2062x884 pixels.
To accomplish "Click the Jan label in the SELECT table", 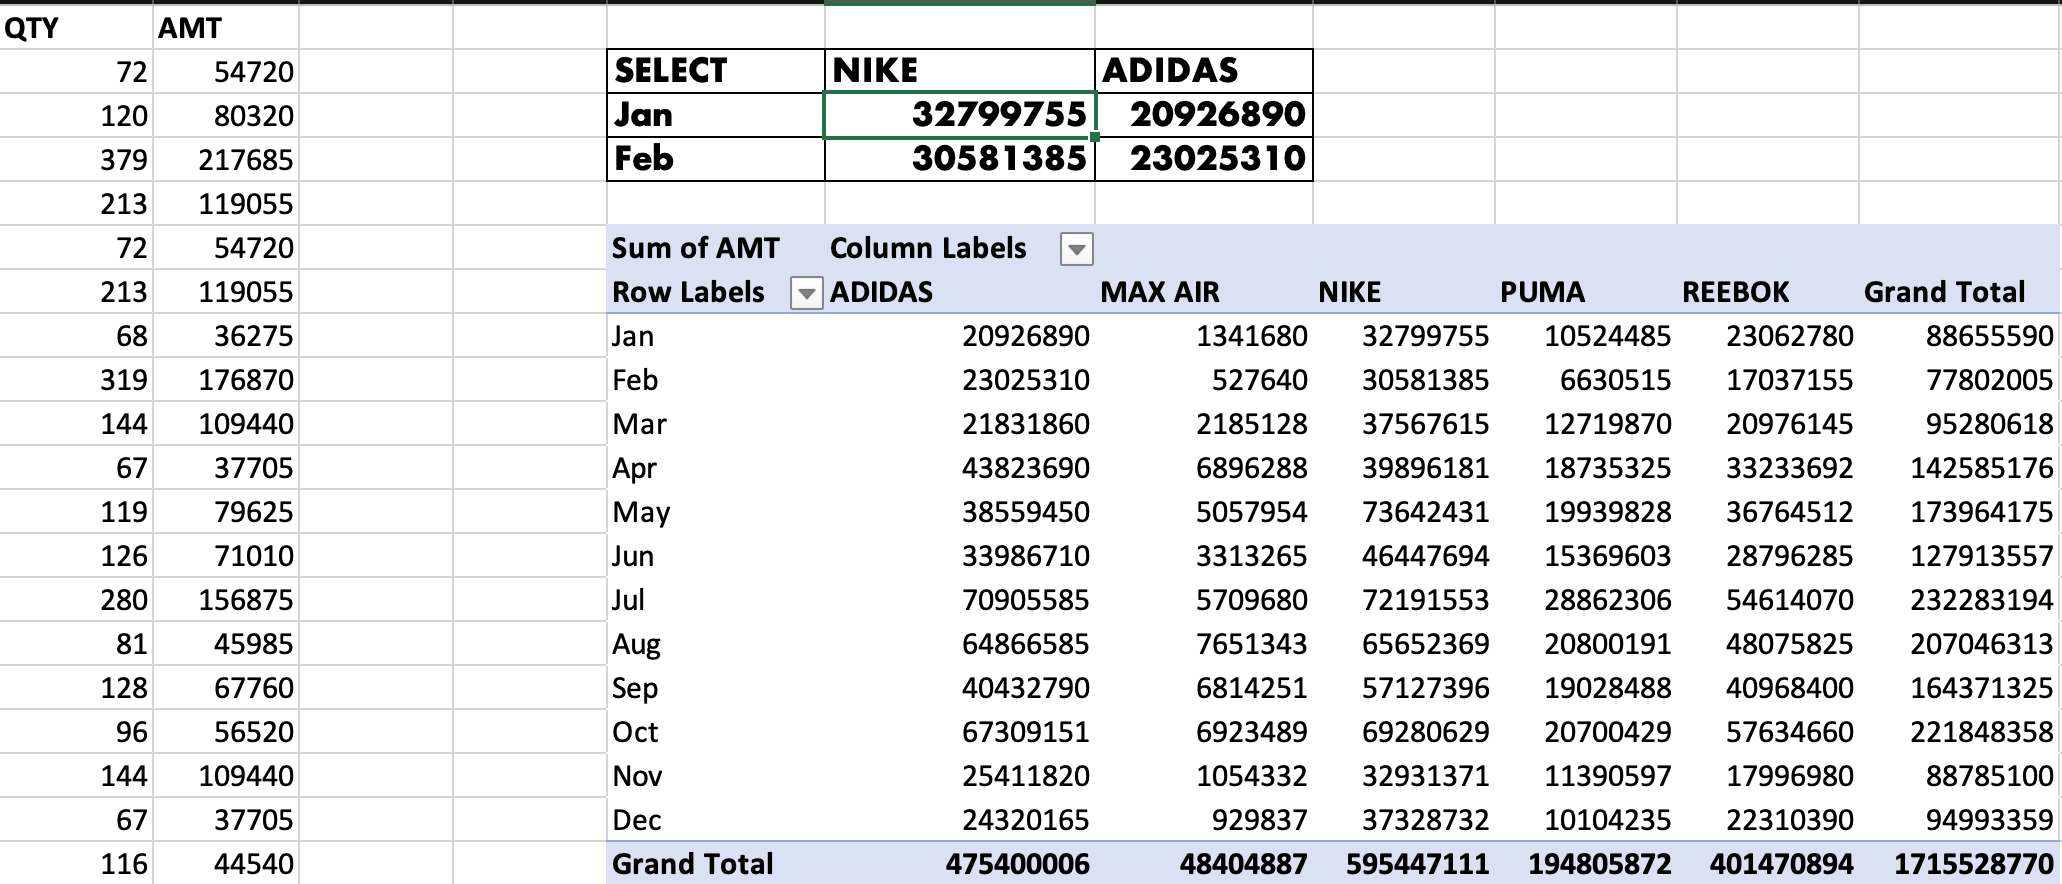I will [716, 115].
